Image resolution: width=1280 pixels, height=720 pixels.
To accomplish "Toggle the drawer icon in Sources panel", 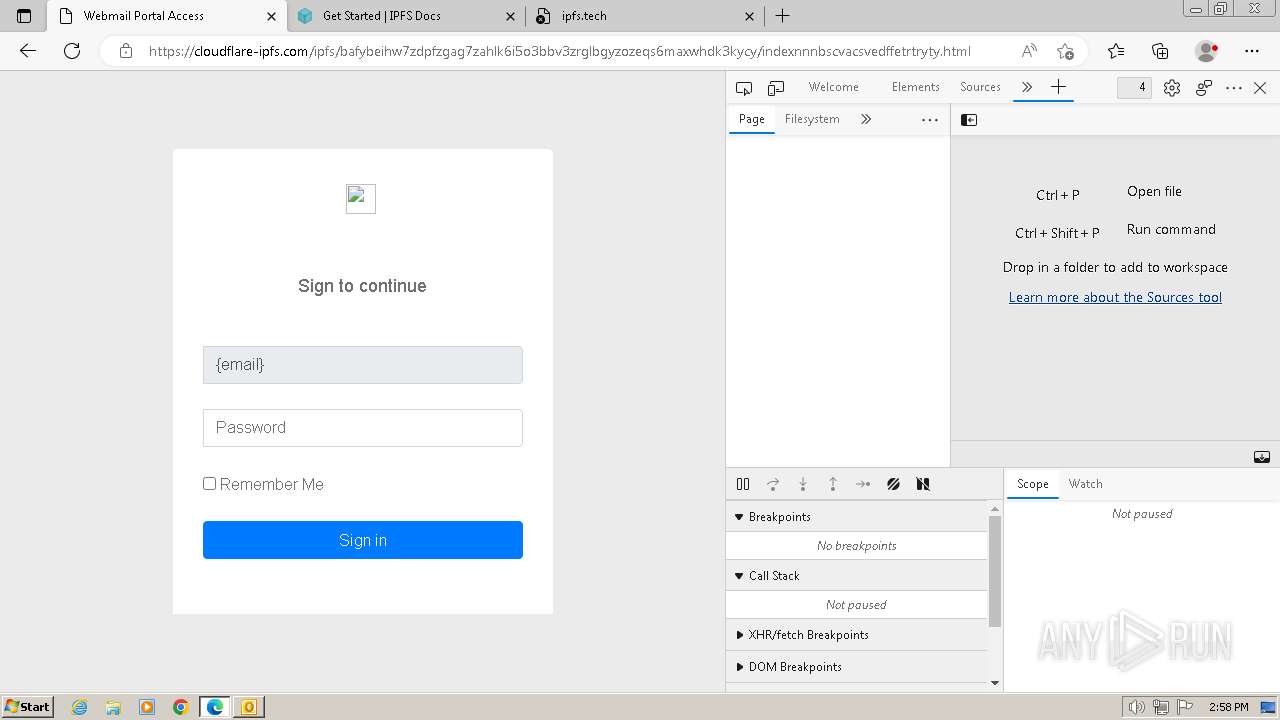I will [x=1262, y=457].
